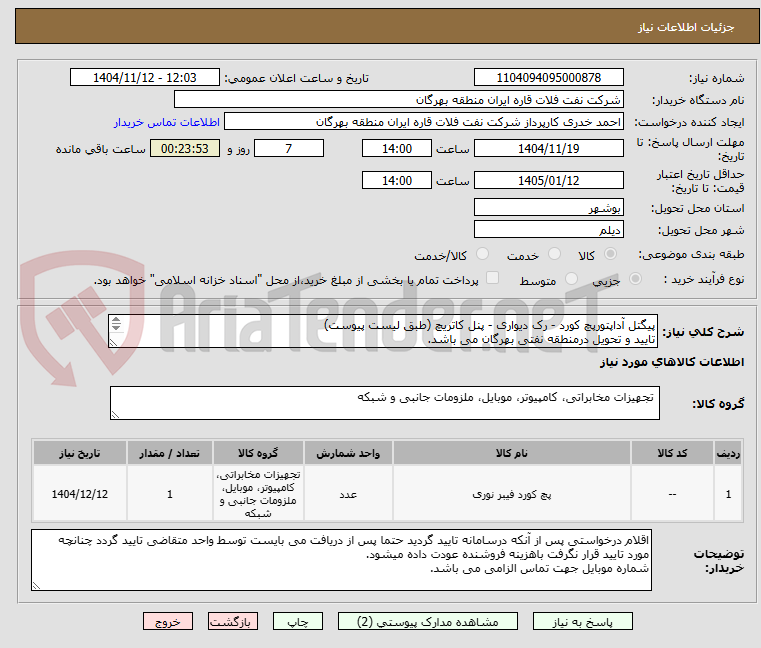The image size is (761, 648).
Task: Click the پاسخ به نیاز button
Action: (x=582, y=621)
